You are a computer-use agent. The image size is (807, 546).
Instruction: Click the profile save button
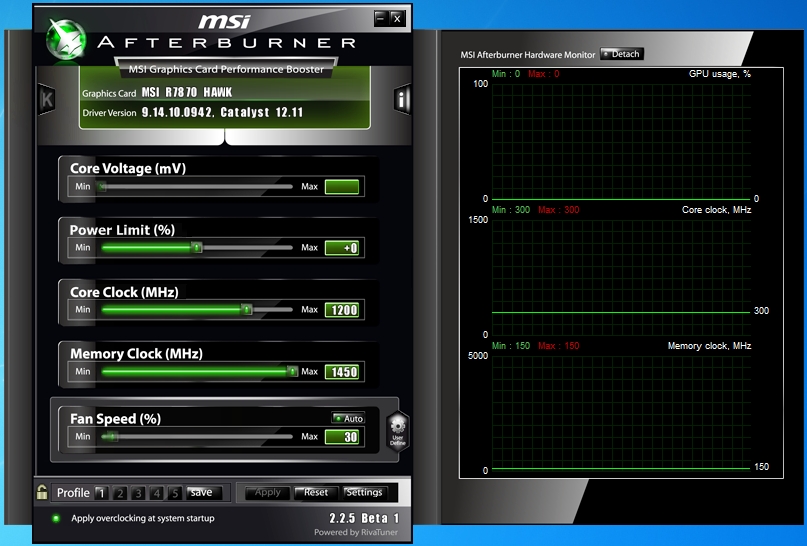[x=204, y=492]
